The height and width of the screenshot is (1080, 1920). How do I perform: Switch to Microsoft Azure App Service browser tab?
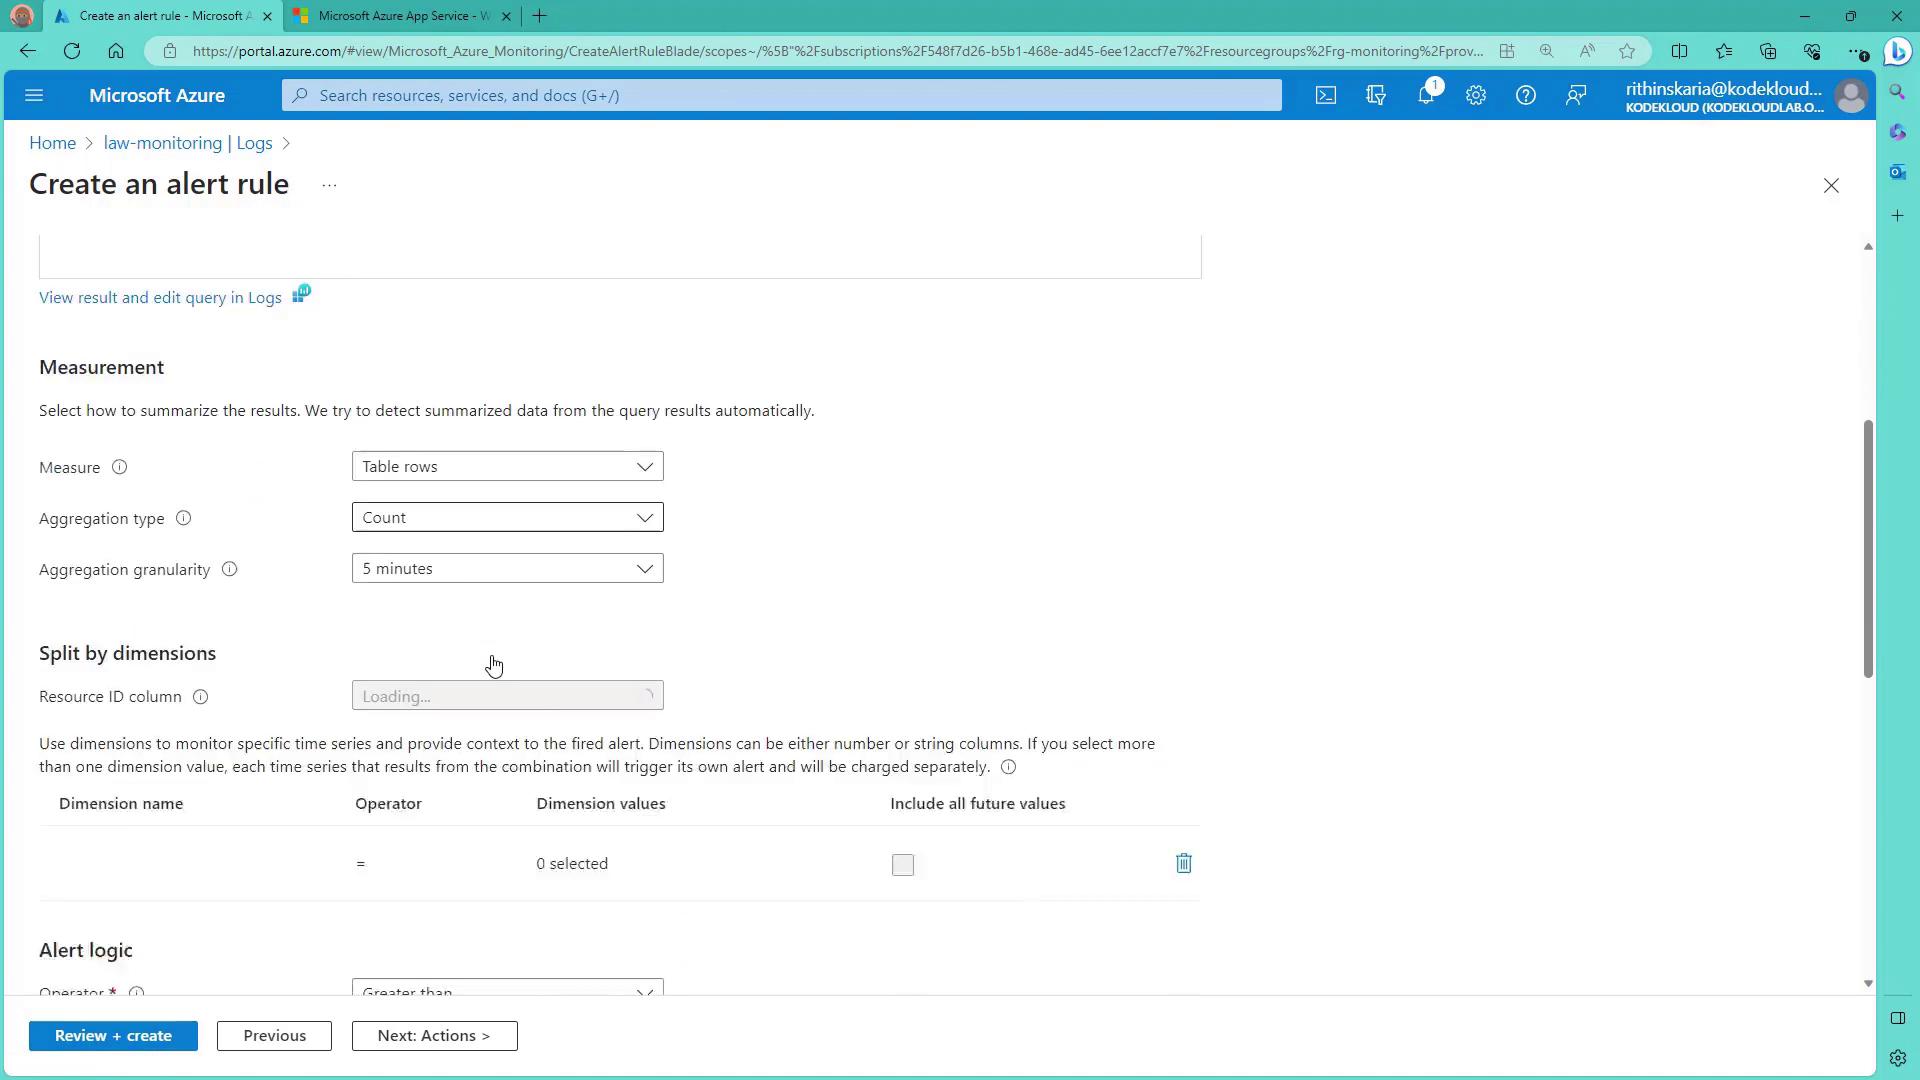tap(403, 16)
